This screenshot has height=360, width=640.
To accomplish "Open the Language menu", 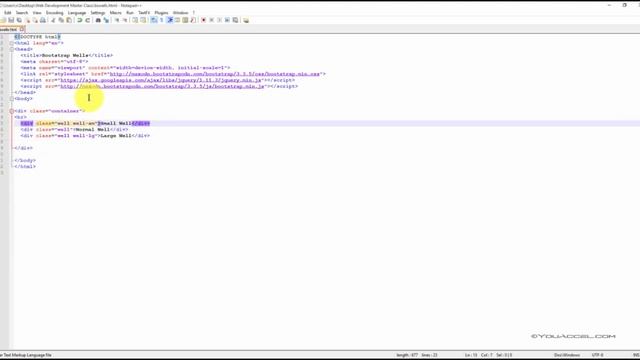I will pyautogui.click(x=77, y=13).
